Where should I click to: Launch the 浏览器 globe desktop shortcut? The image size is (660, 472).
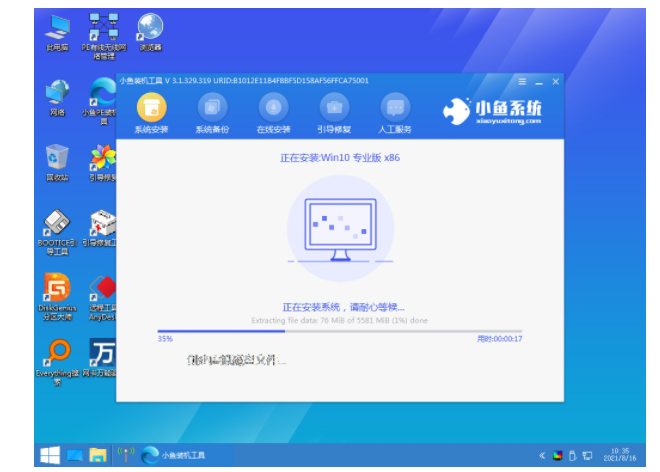pos(150,26)
